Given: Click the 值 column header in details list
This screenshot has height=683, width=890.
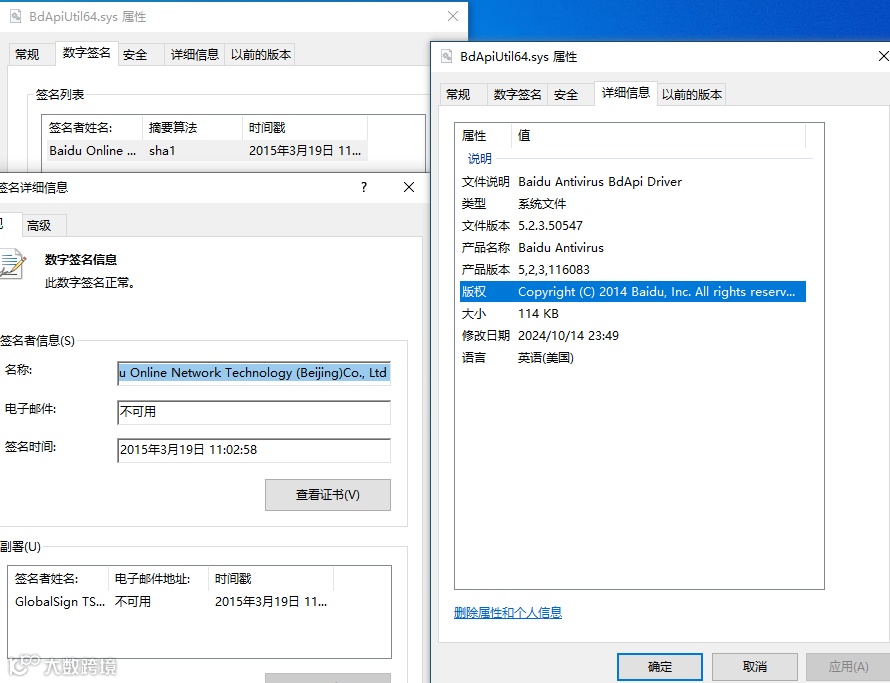Looking at the screenshot, I should [x=658, y=136].
